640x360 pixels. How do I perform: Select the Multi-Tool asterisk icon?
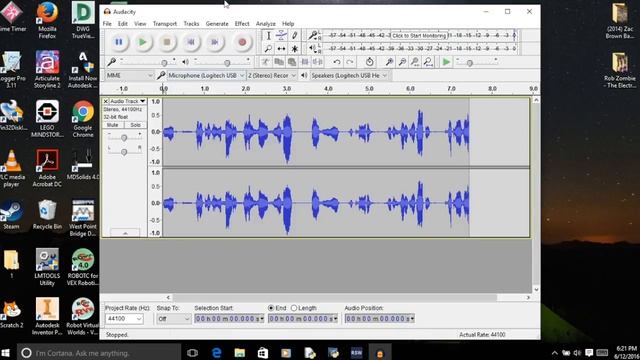294,49
